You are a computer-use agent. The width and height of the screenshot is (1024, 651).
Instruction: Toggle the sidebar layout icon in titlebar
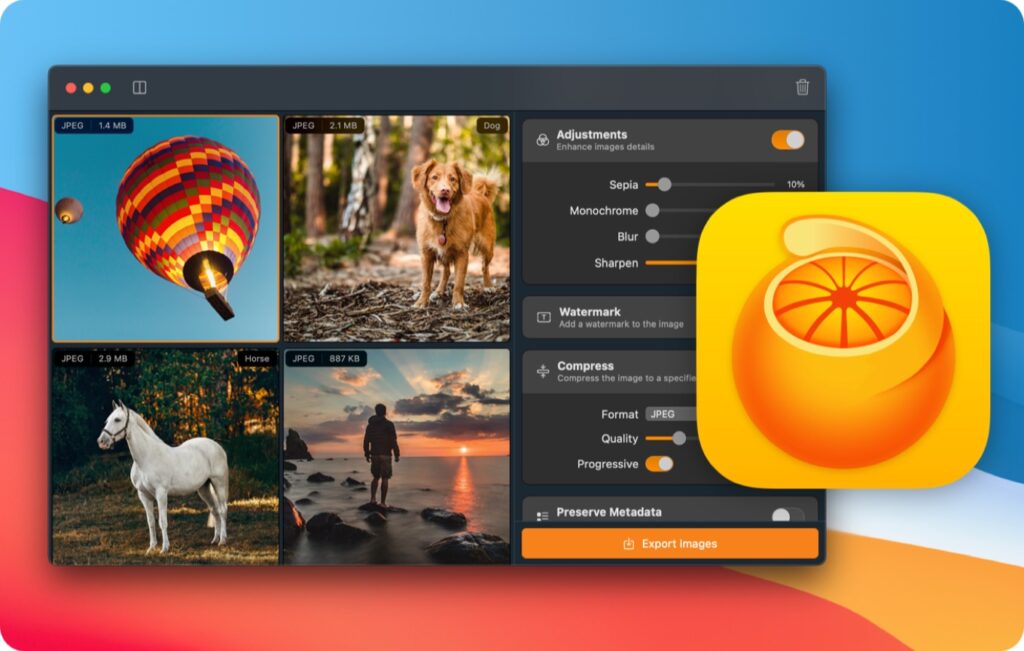pos(138,87)
